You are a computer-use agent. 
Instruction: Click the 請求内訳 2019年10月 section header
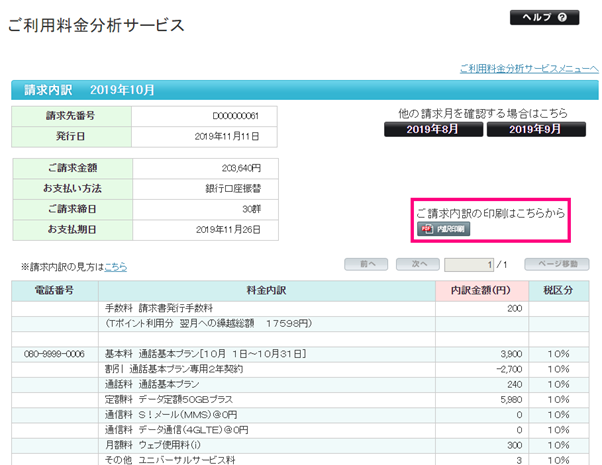pos(90,90)
